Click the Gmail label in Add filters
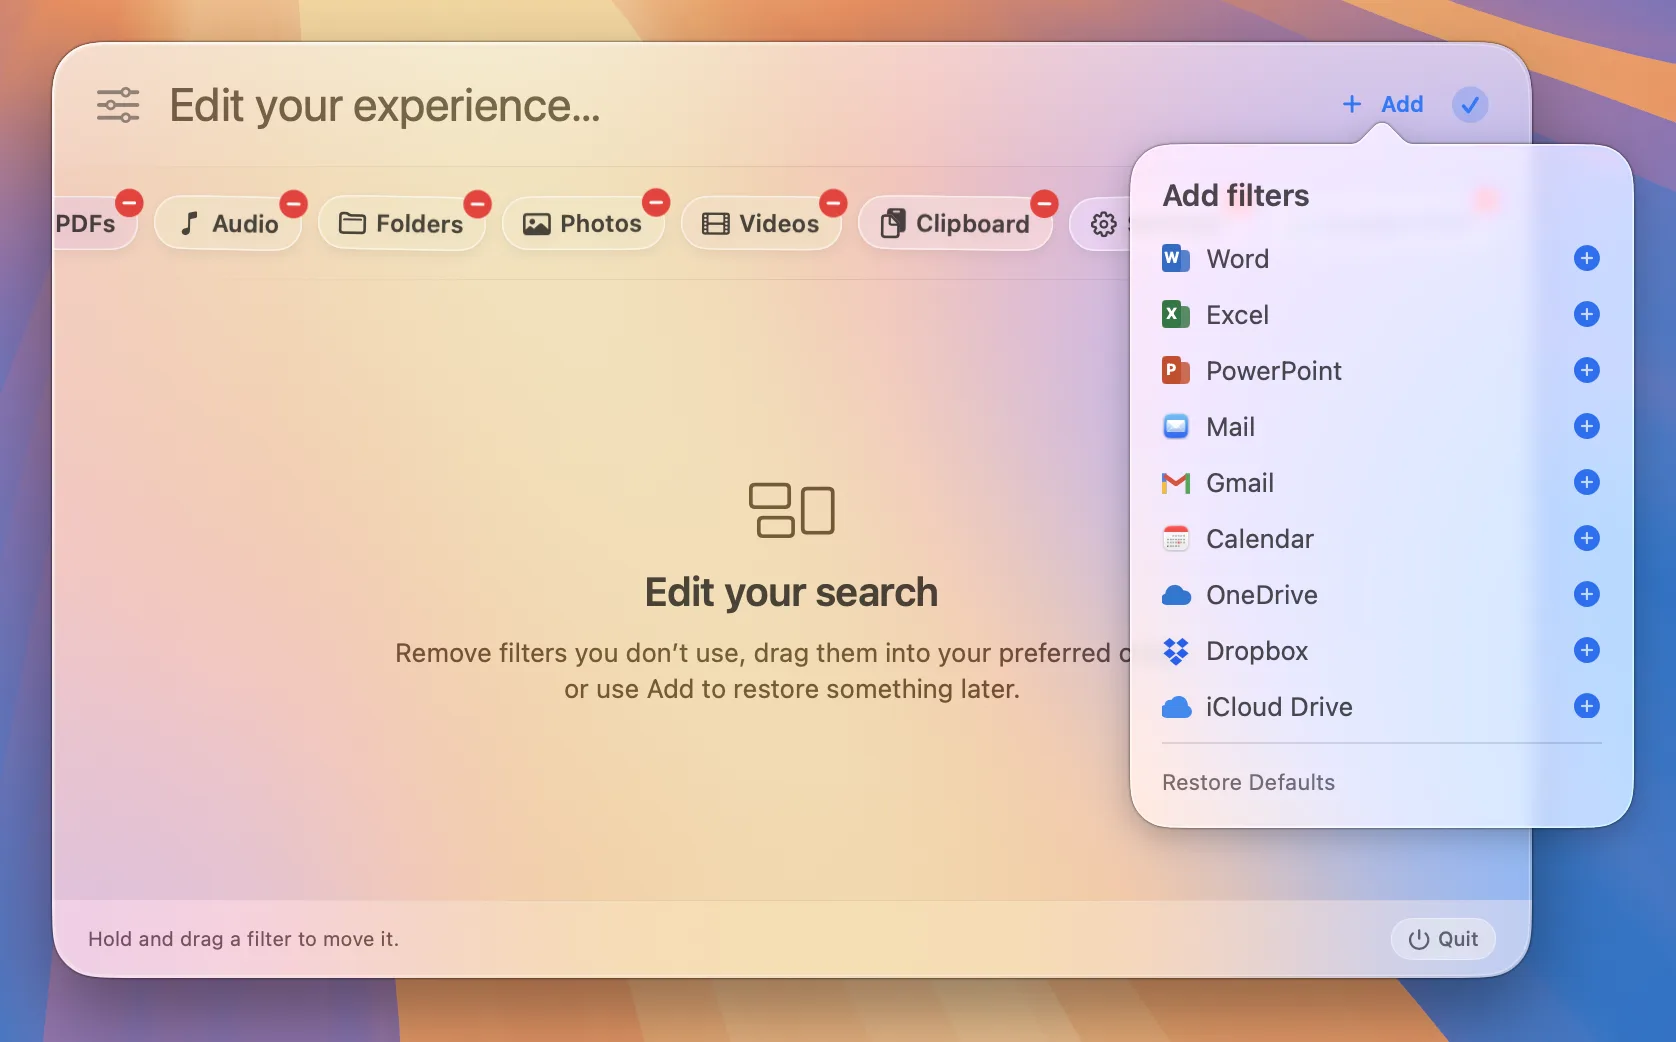The width and height of the screenshot is (1676, 1042). point(1240,483)
